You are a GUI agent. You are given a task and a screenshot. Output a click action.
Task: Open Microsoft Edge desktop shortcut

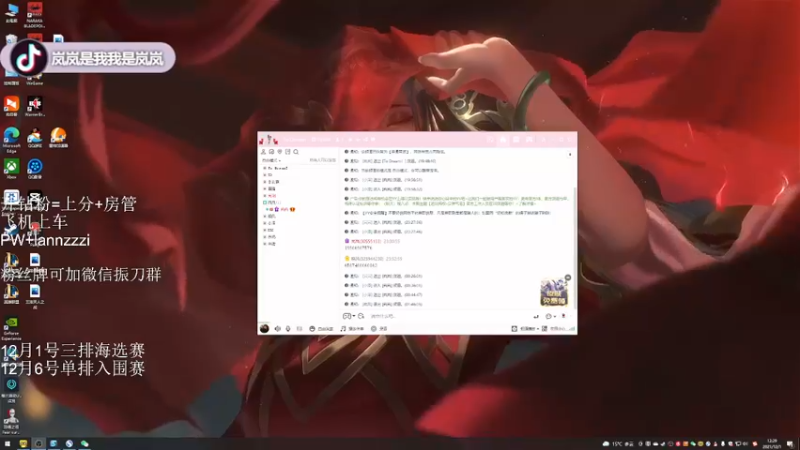click(x=11, y=140)
